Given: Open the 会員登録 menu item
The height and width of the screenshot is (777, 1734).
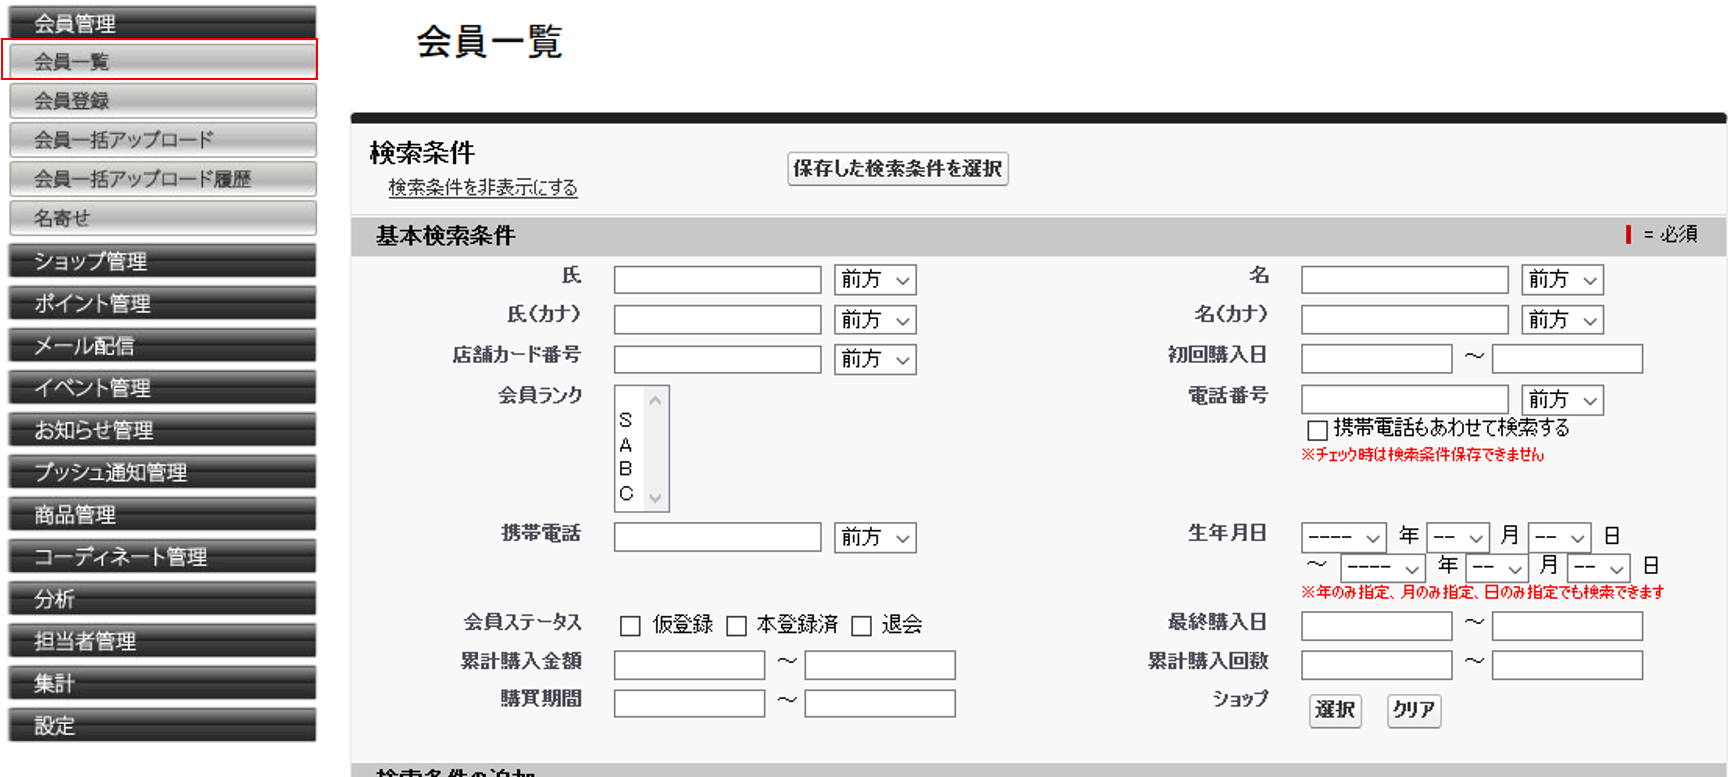Looking at the screenshot, I should [x=163, y=101].
